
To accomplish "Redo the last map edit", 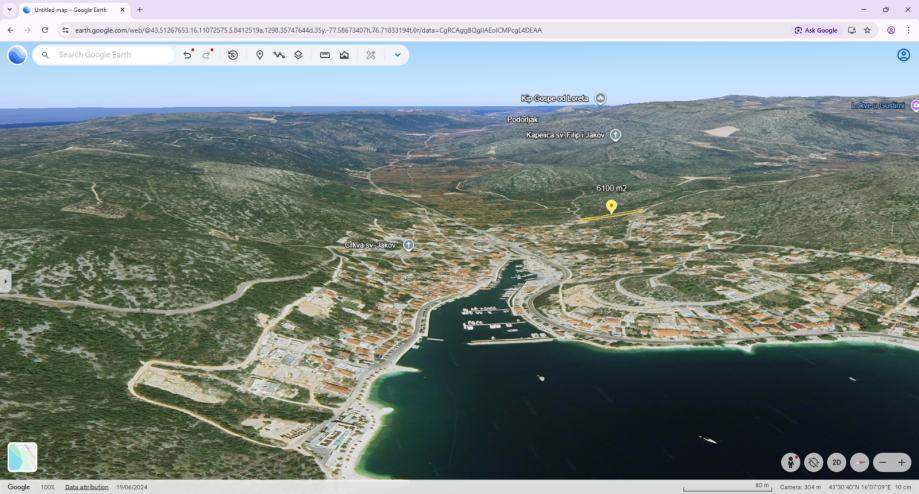I will 207,54.
